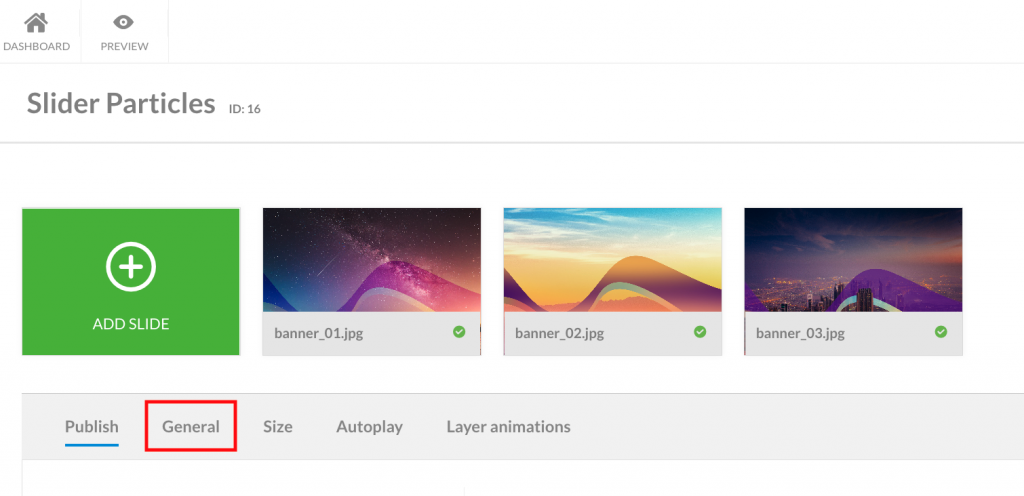Click green check icon on banner_01.jpg

coord(459,332)
